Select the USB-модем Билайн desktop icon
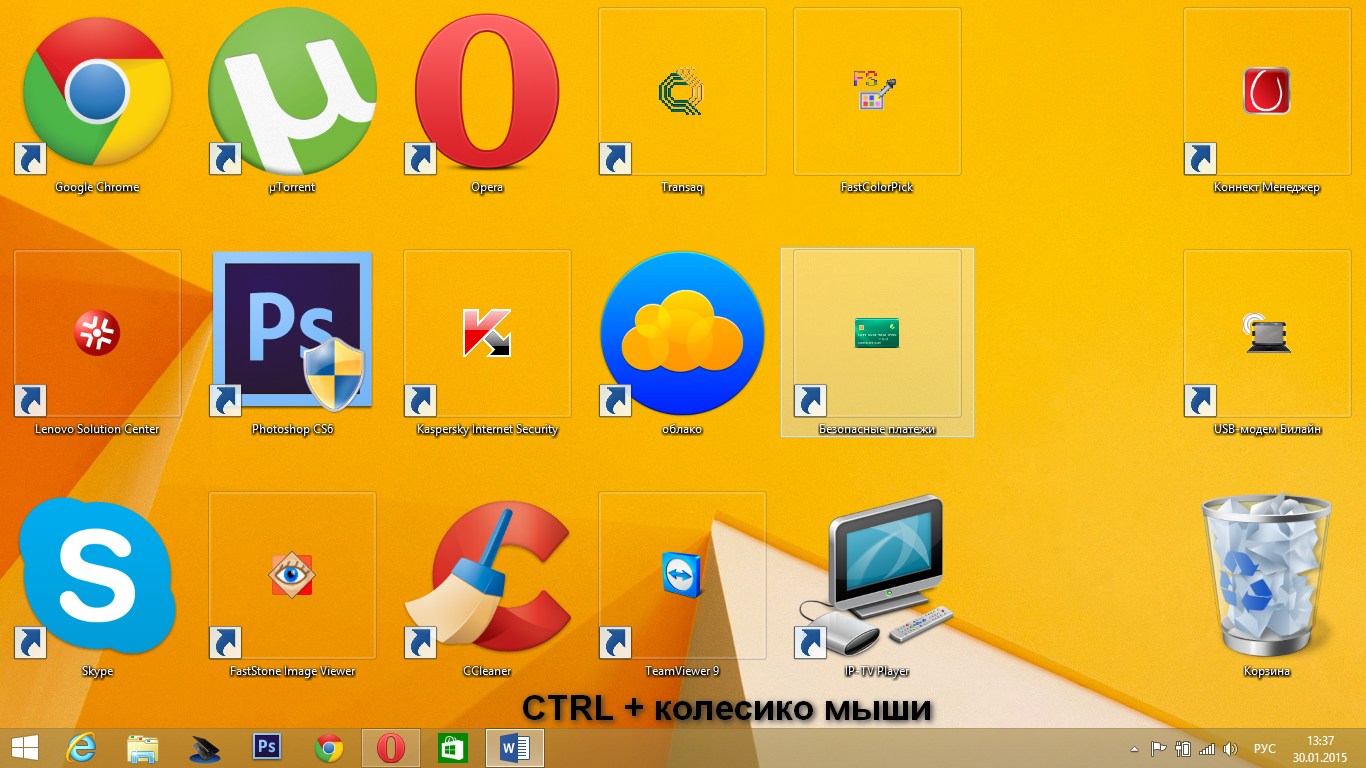The image size is (1366, 768). pyautogui.click(x=1267, y=333)
